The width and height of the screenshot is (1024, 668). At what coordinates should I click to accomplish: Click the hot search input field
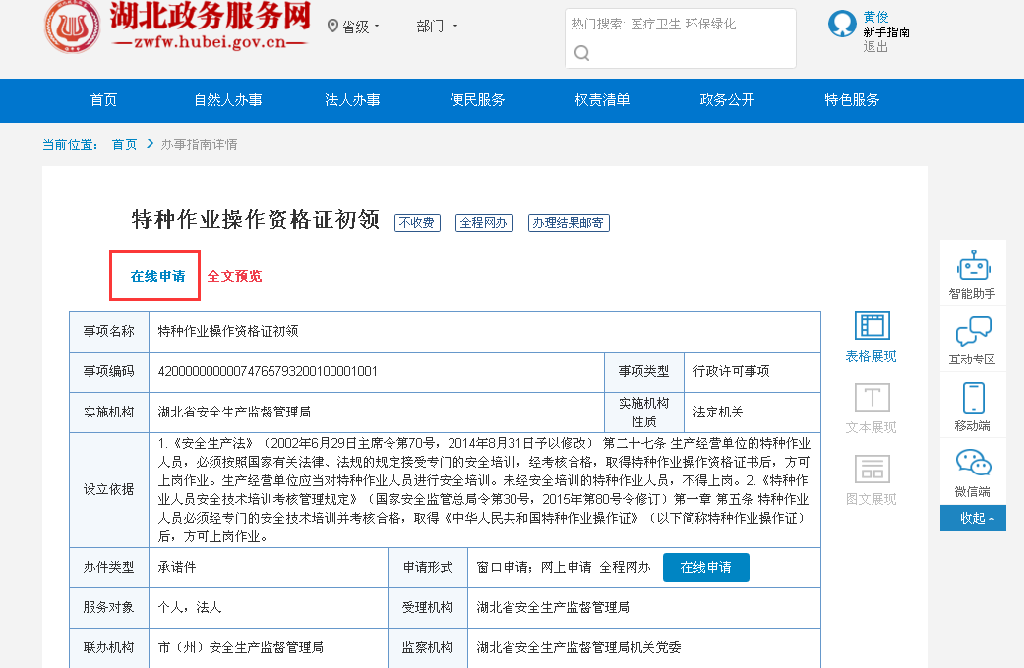click(x=680, y=24)
